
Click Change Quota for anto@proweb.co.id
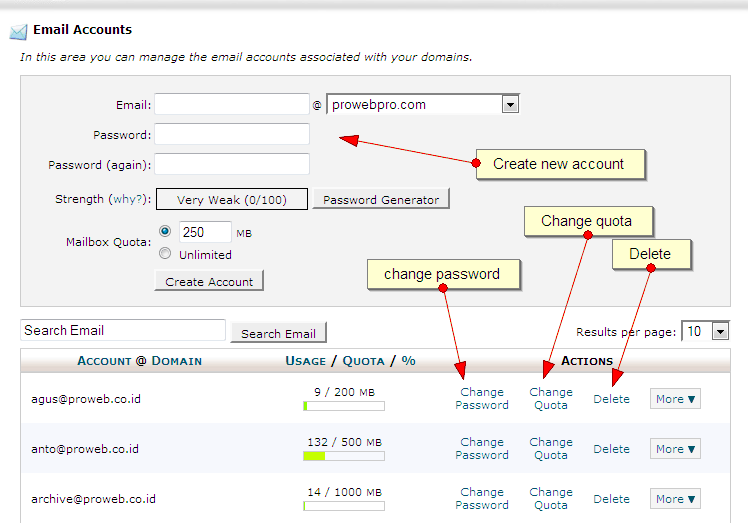pos(551,449)
